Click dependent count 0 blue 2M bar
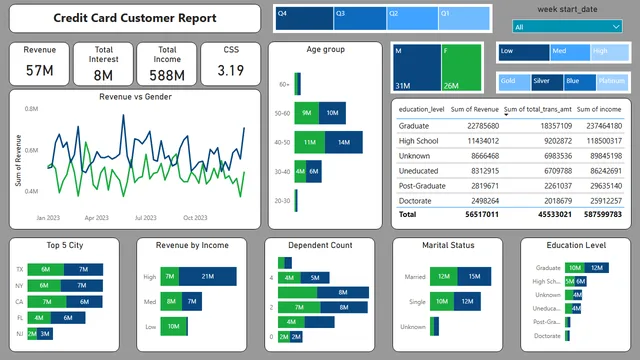This screenshot has height=360, width=640. pos(296,337)
